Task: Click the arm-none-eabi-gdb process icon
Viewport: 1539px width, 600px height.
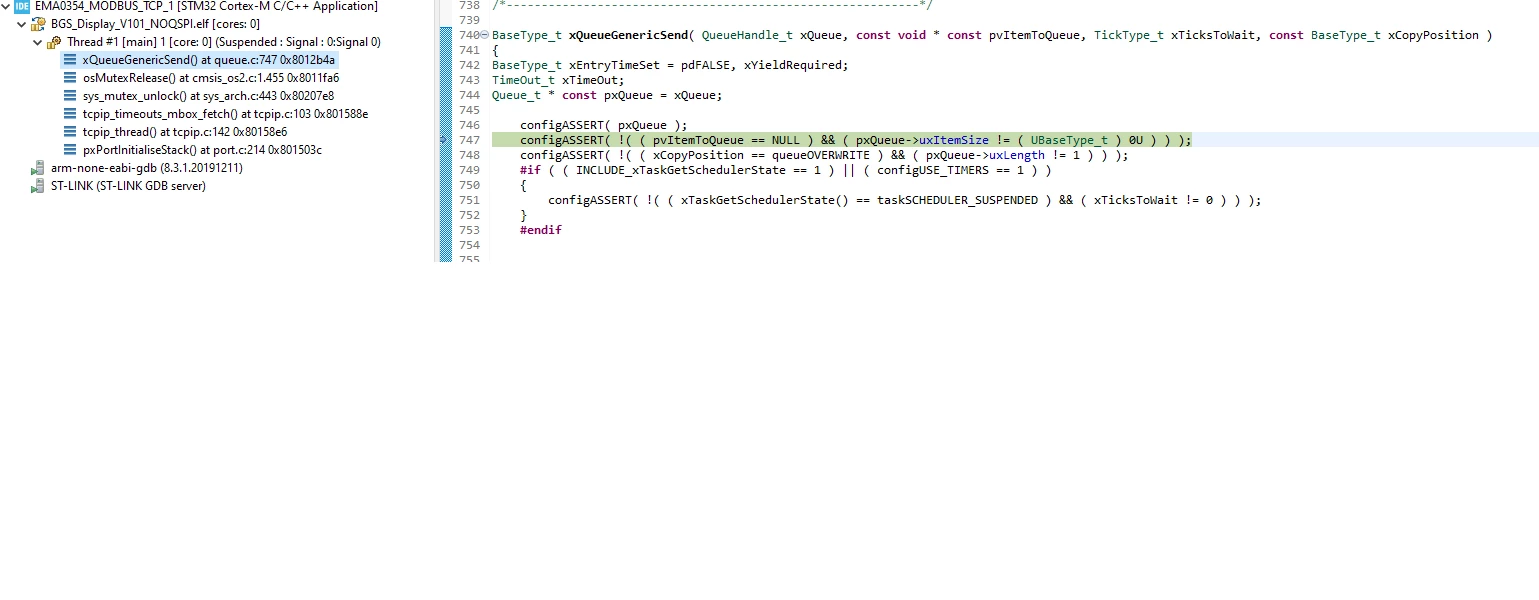Action: 38,168
